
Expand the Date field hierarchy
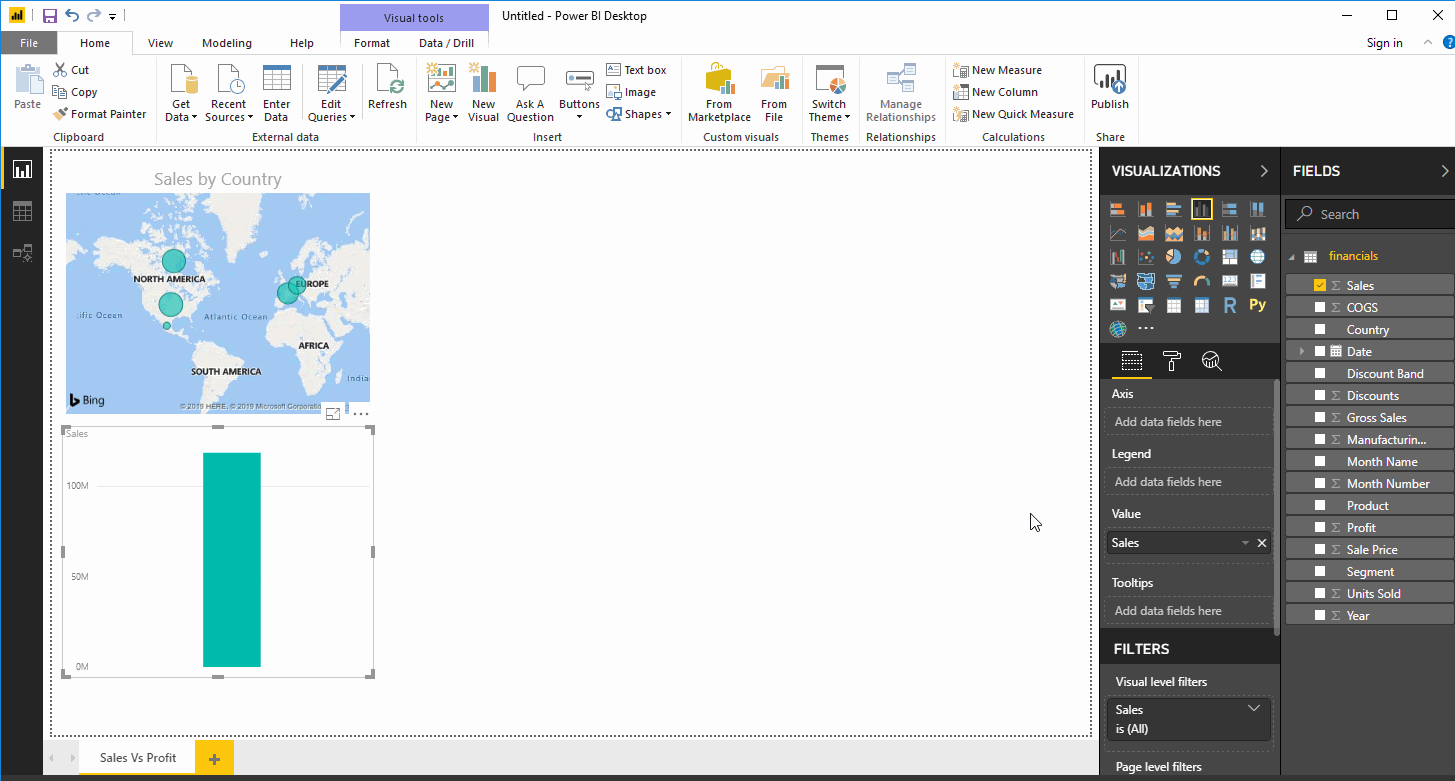(1302, 351)
